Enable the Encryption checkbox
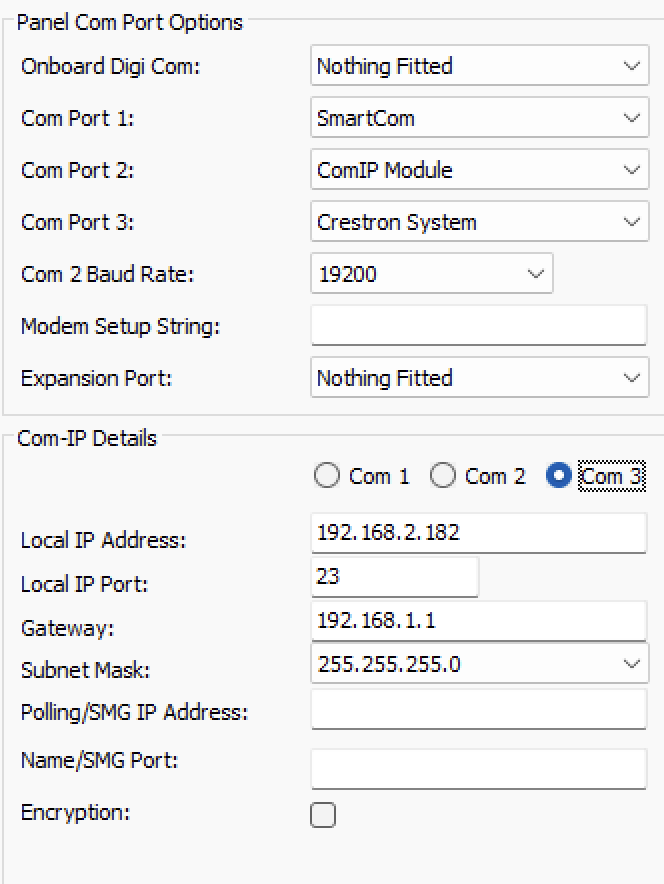 coord(323,815)
